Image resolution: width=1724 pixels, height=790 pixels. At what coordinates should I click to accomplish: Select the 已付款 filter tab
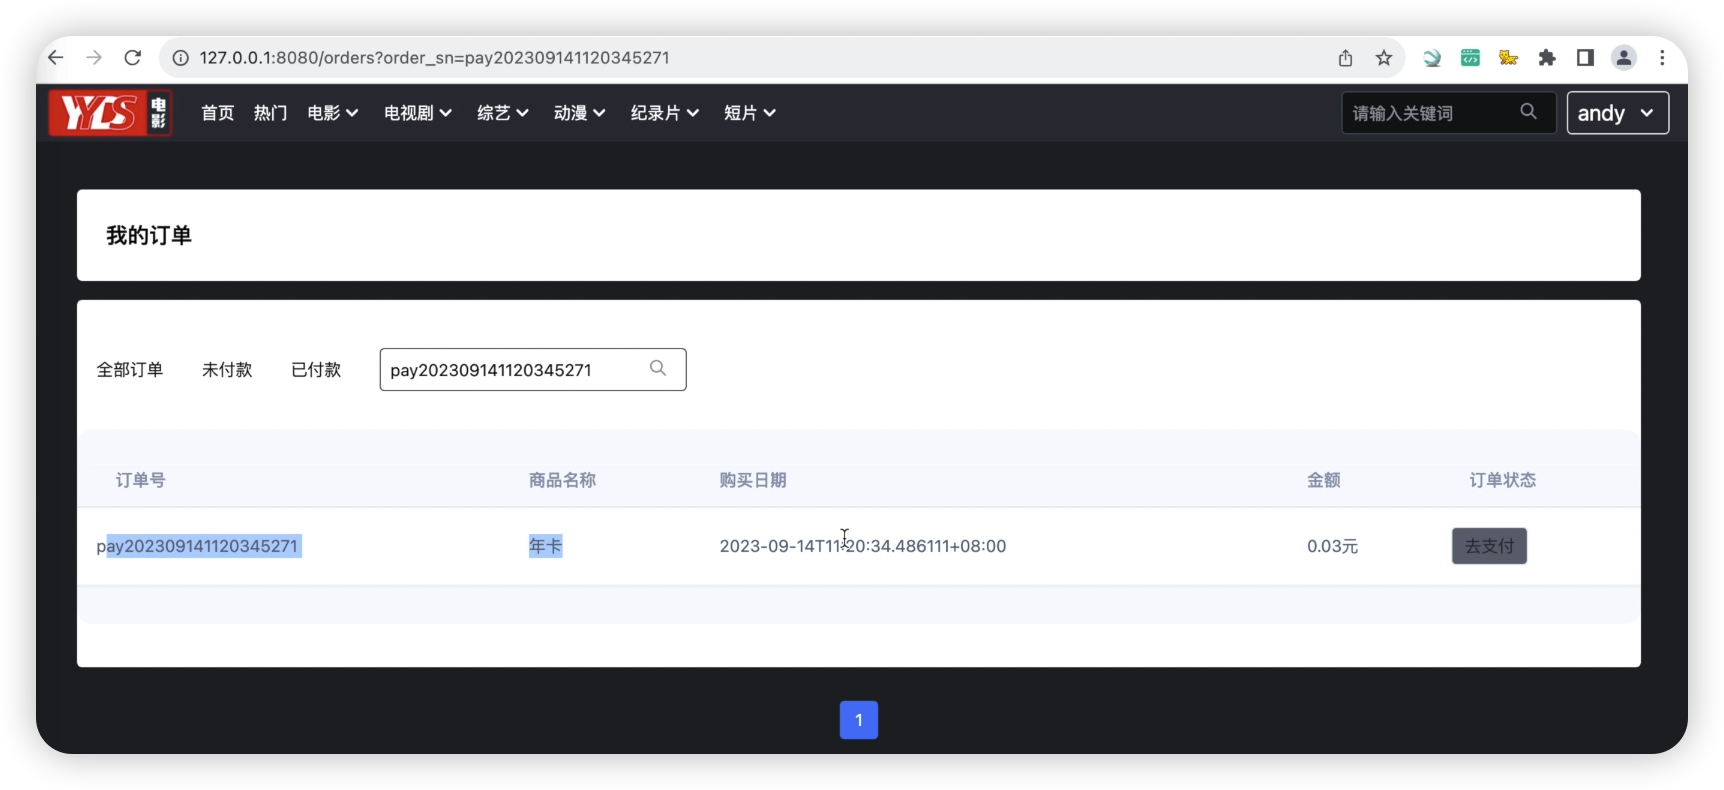316,370
